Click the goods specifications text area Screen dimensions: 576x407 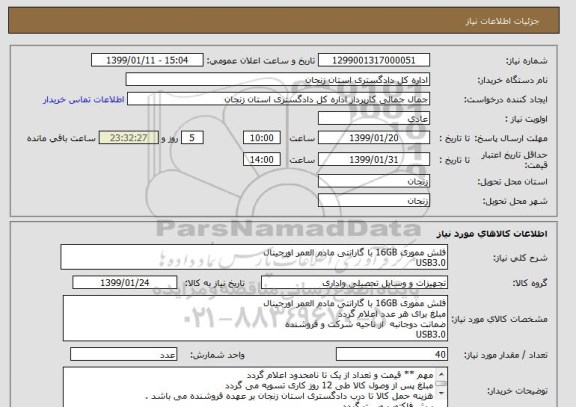pos(255,318)
